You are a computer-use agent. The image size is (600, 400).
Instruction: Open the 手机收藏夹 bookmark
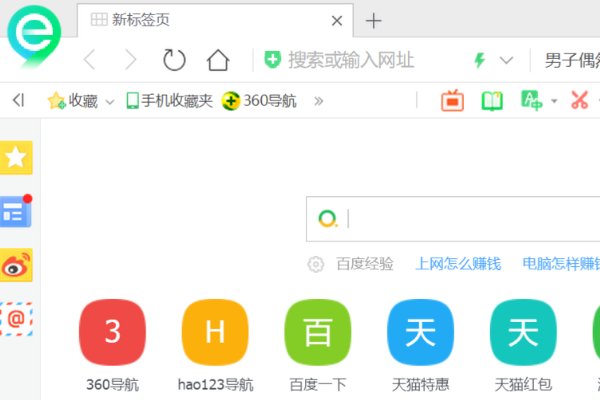[170, 101]
